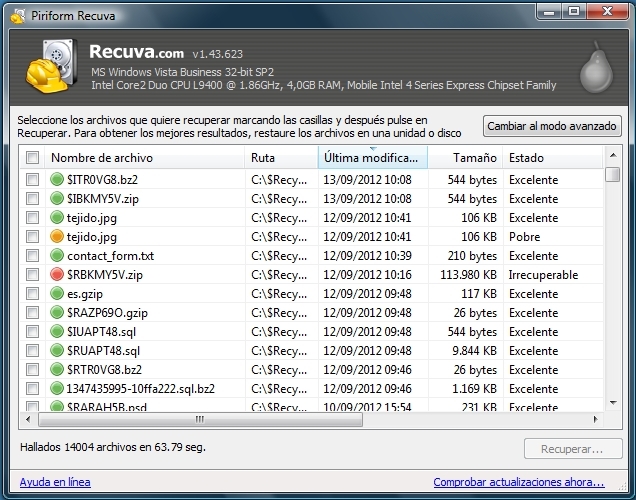
Task: Check the box for $RAZP69O.gzip
Action: (32, 313)
